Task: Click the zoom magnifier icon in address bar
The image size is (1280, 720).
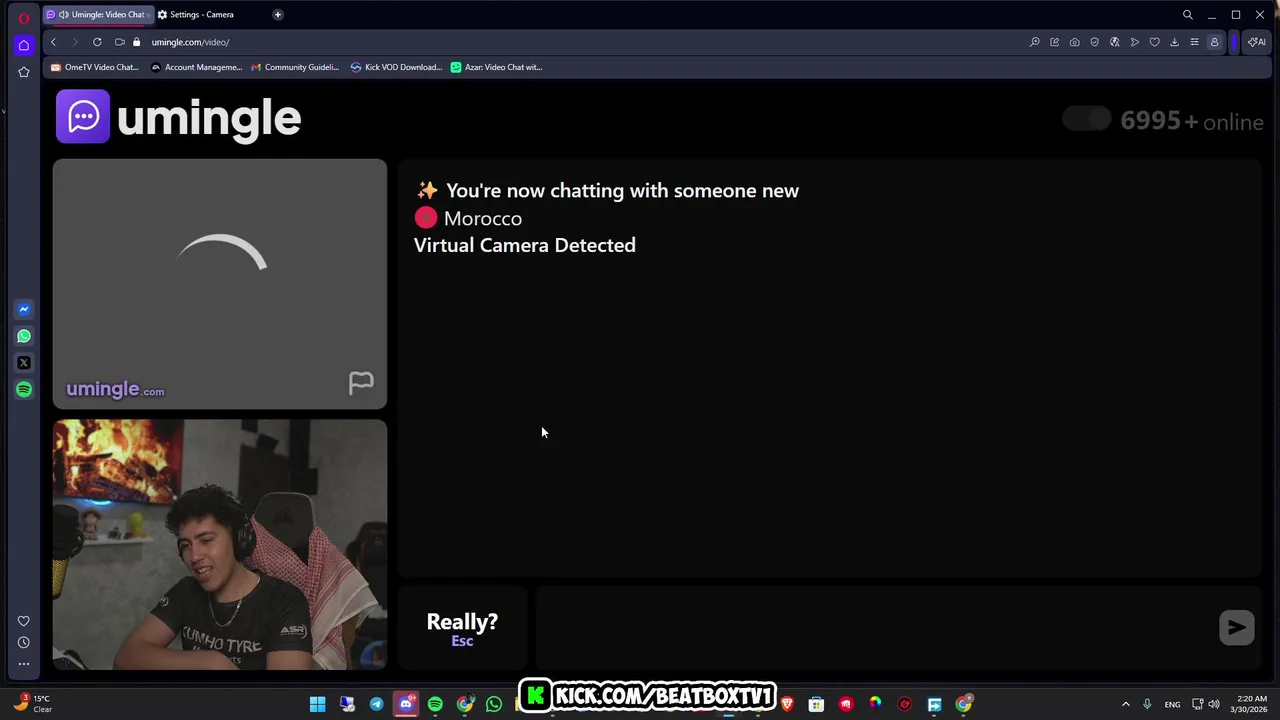Action: pyautogui.click(x=1035, y=42)
